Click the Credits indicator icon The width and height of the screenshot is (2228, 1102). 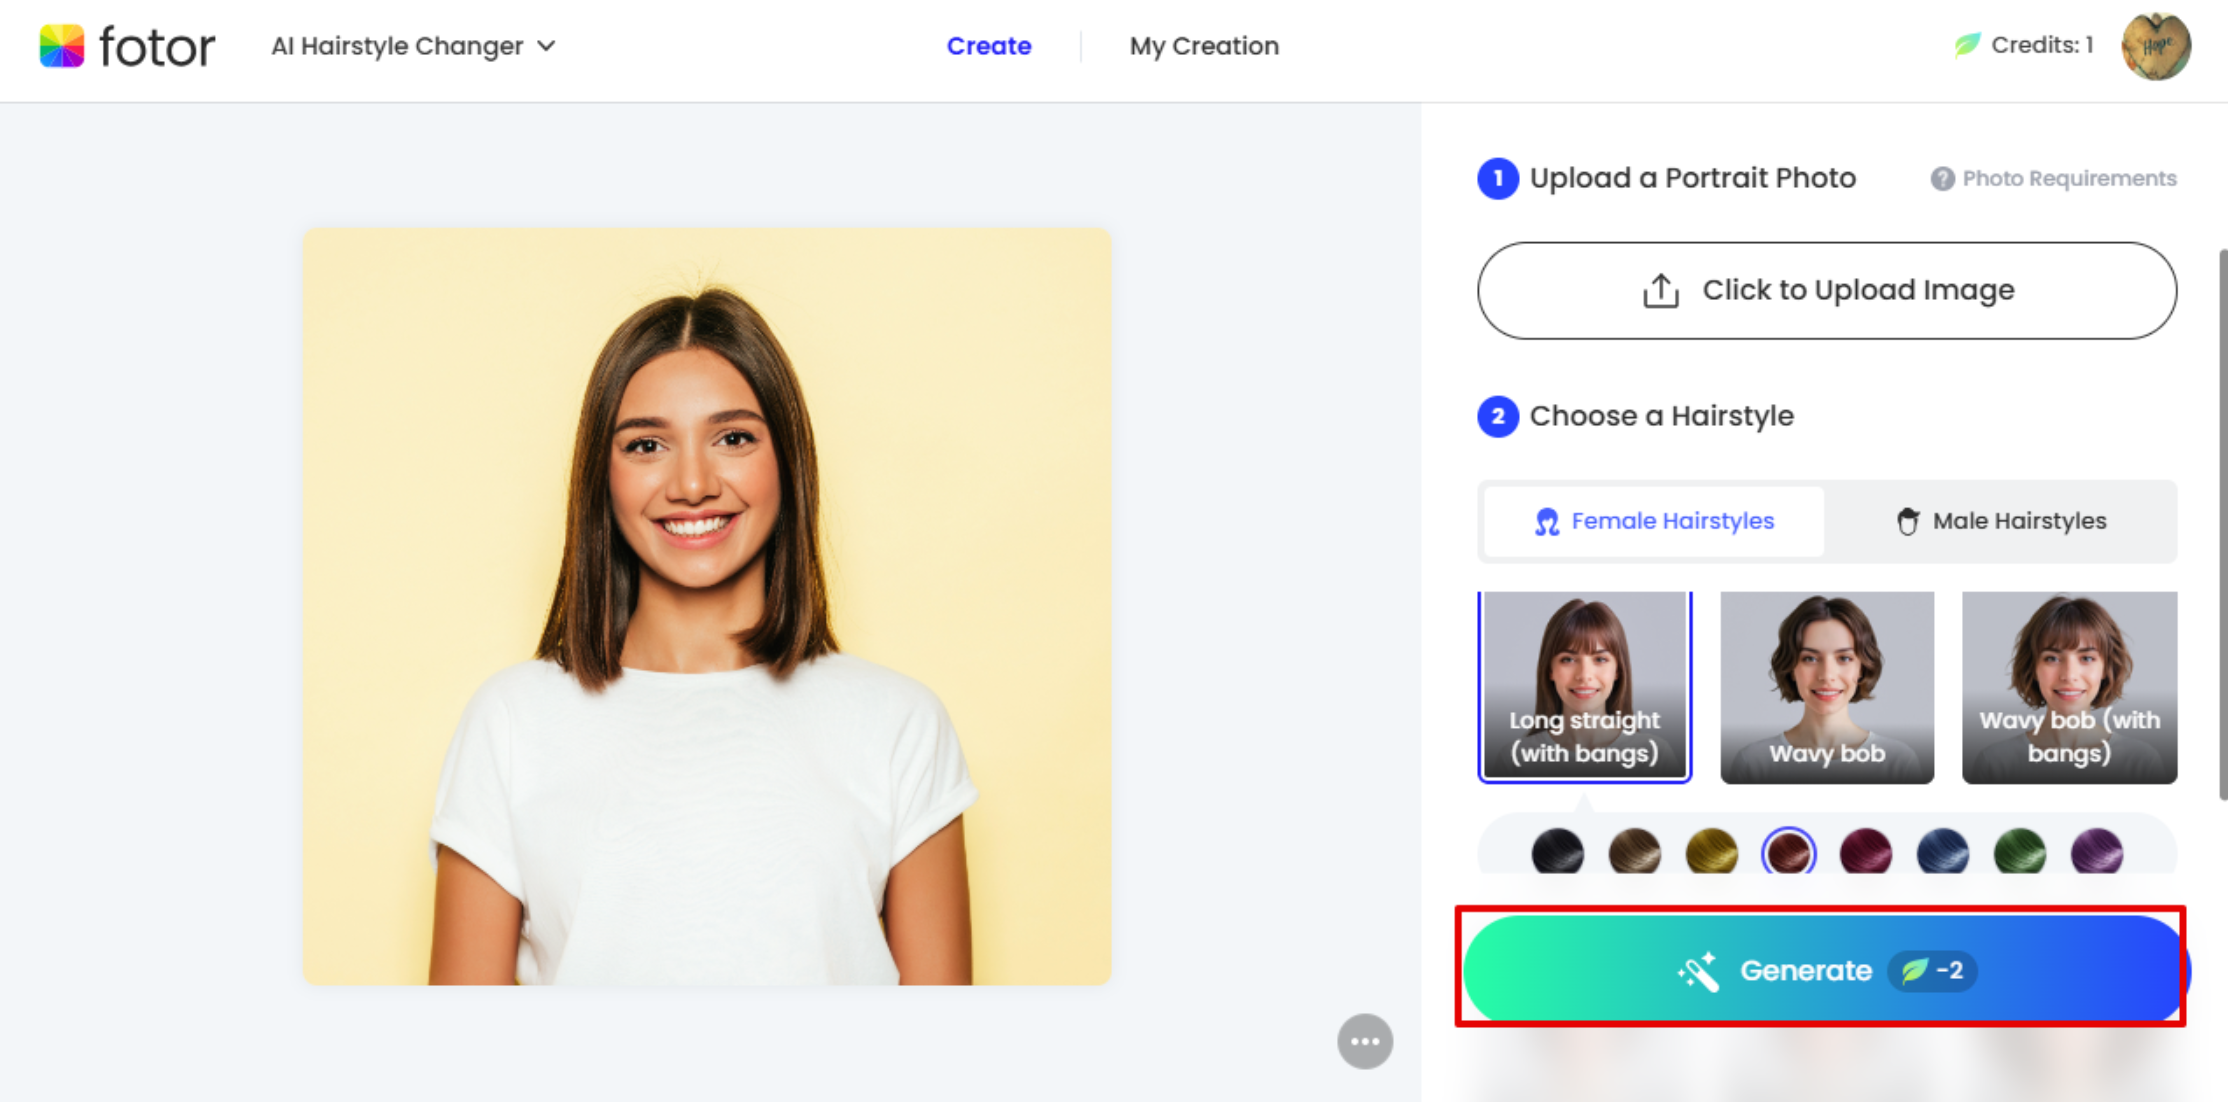point(1967,47)
